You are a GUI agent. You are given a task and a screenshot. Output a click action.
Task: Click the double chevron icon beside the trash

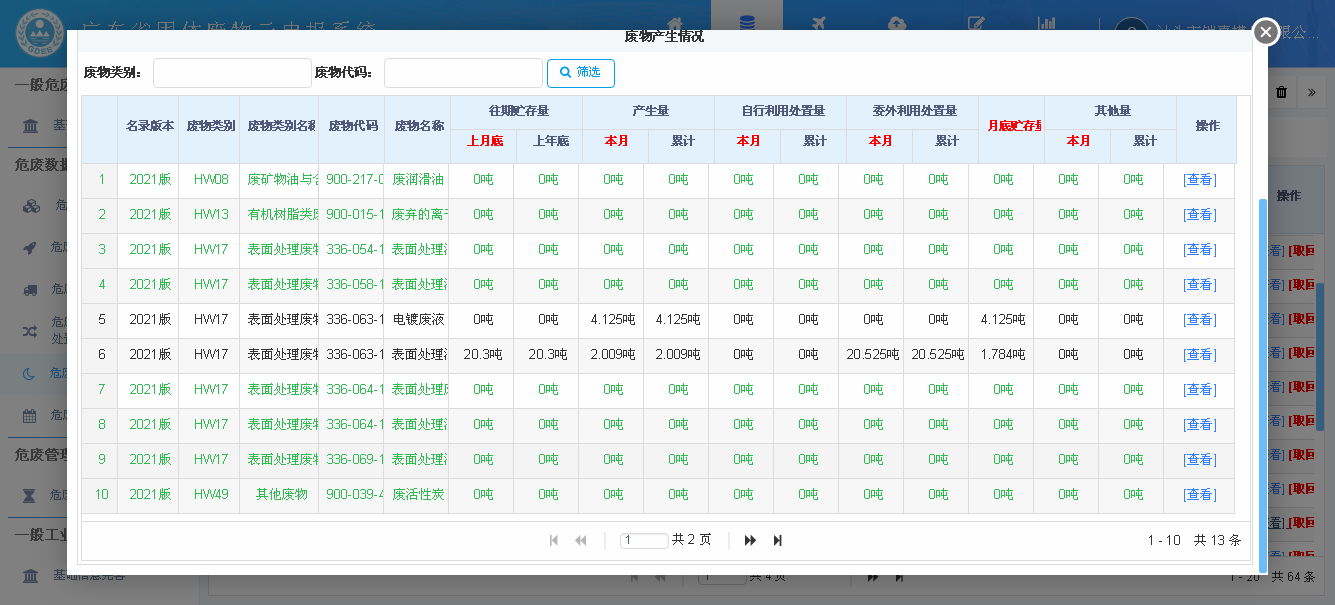1311,92
